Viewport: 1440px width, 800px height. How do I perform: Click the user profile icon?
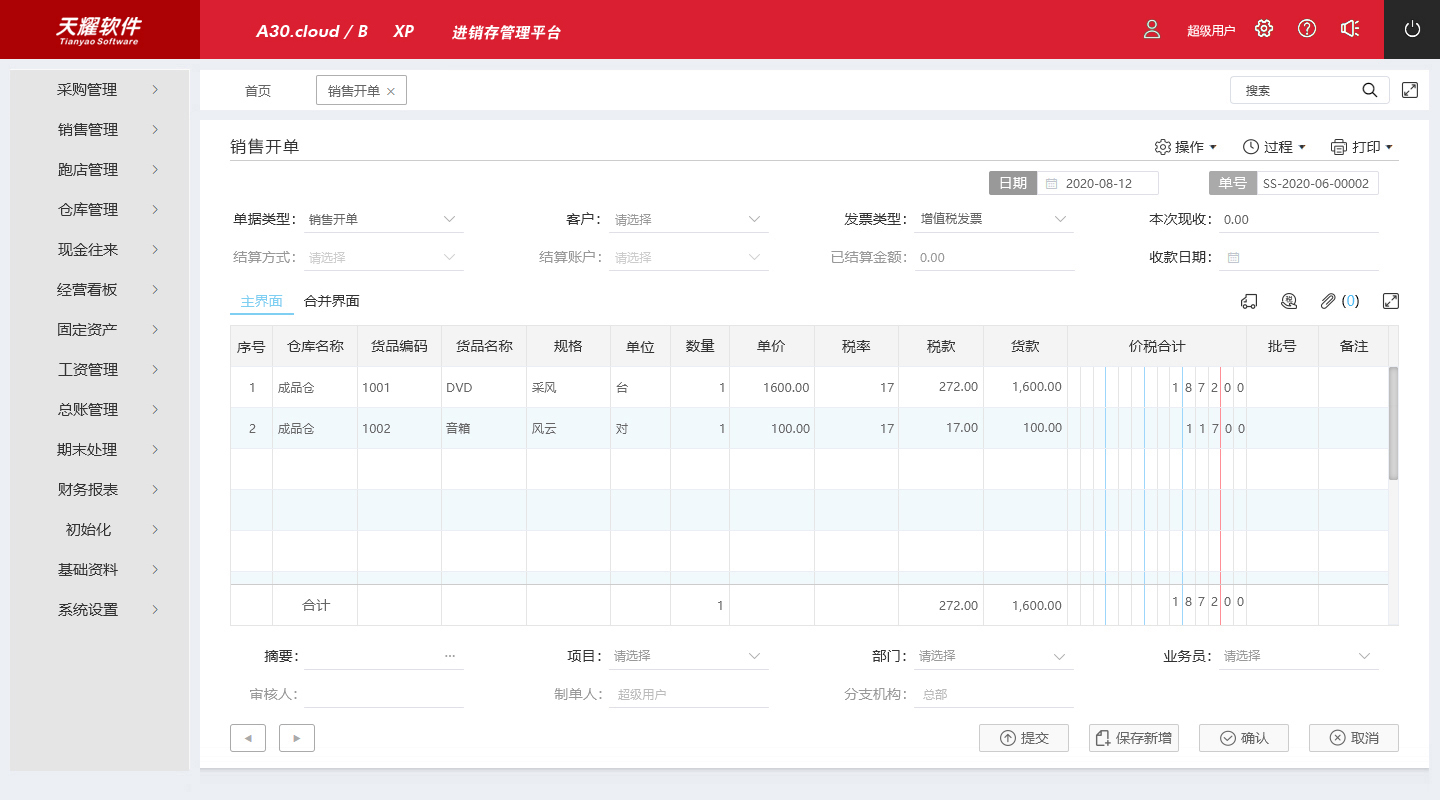1152,29
